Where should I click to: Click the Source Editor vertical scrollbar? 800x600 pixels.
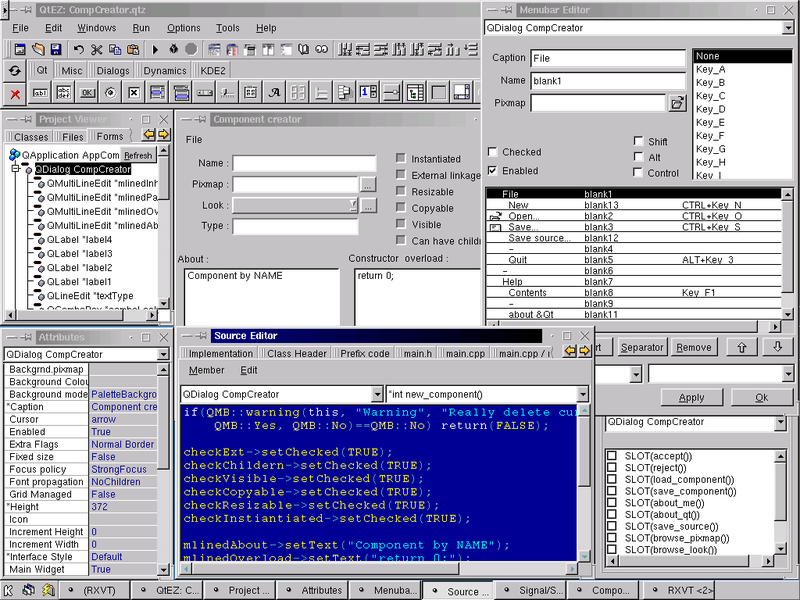[584, 482]
